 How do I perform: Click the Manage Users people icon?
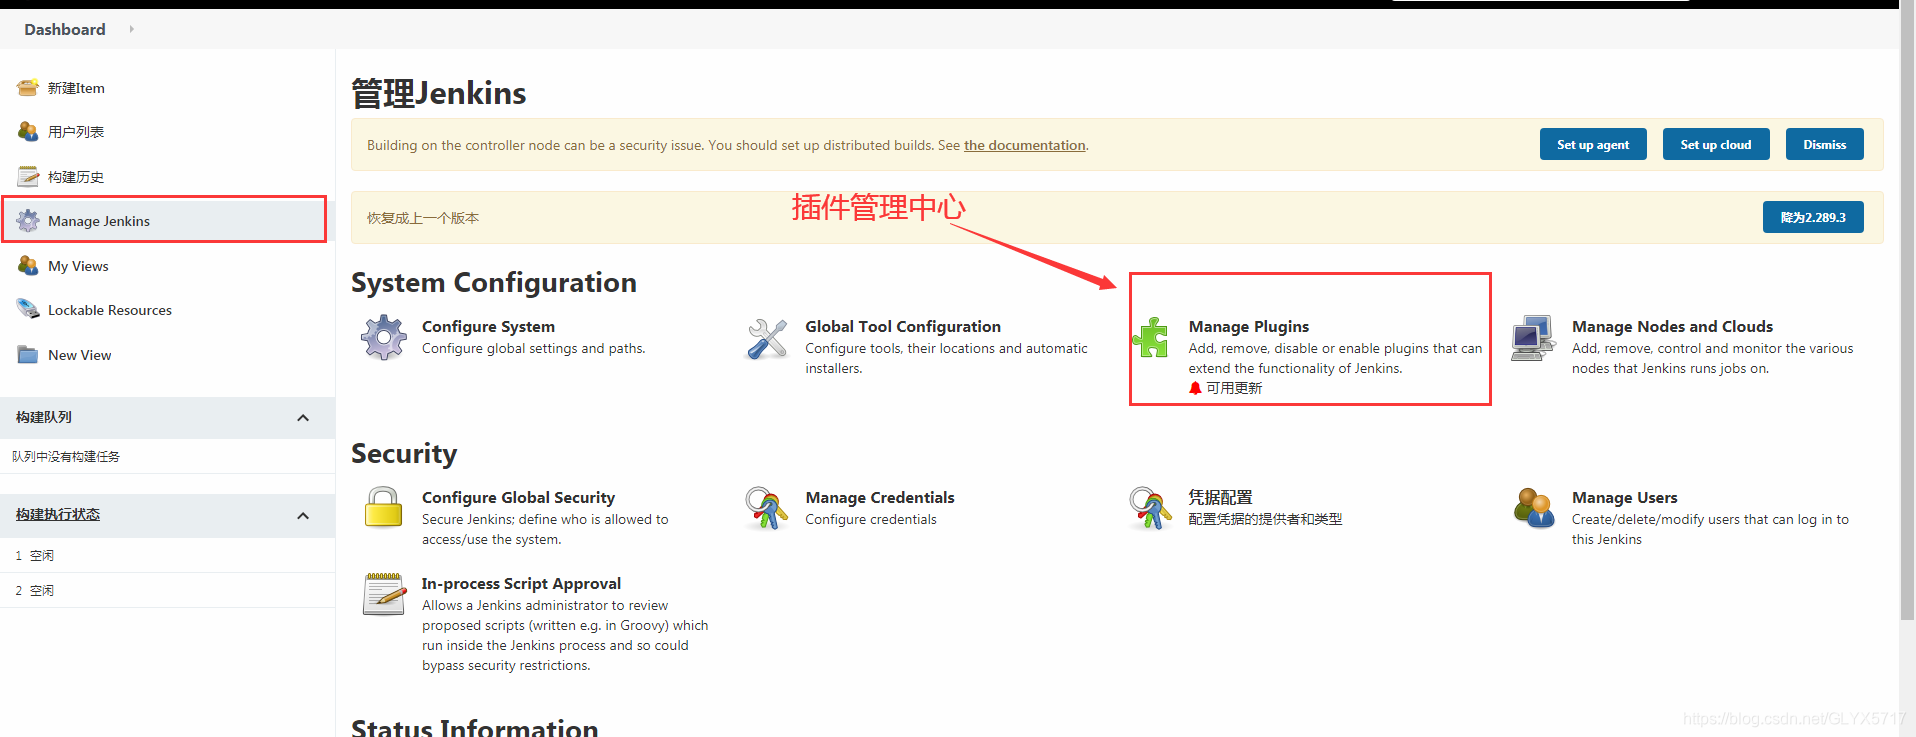pos(1533,508)
